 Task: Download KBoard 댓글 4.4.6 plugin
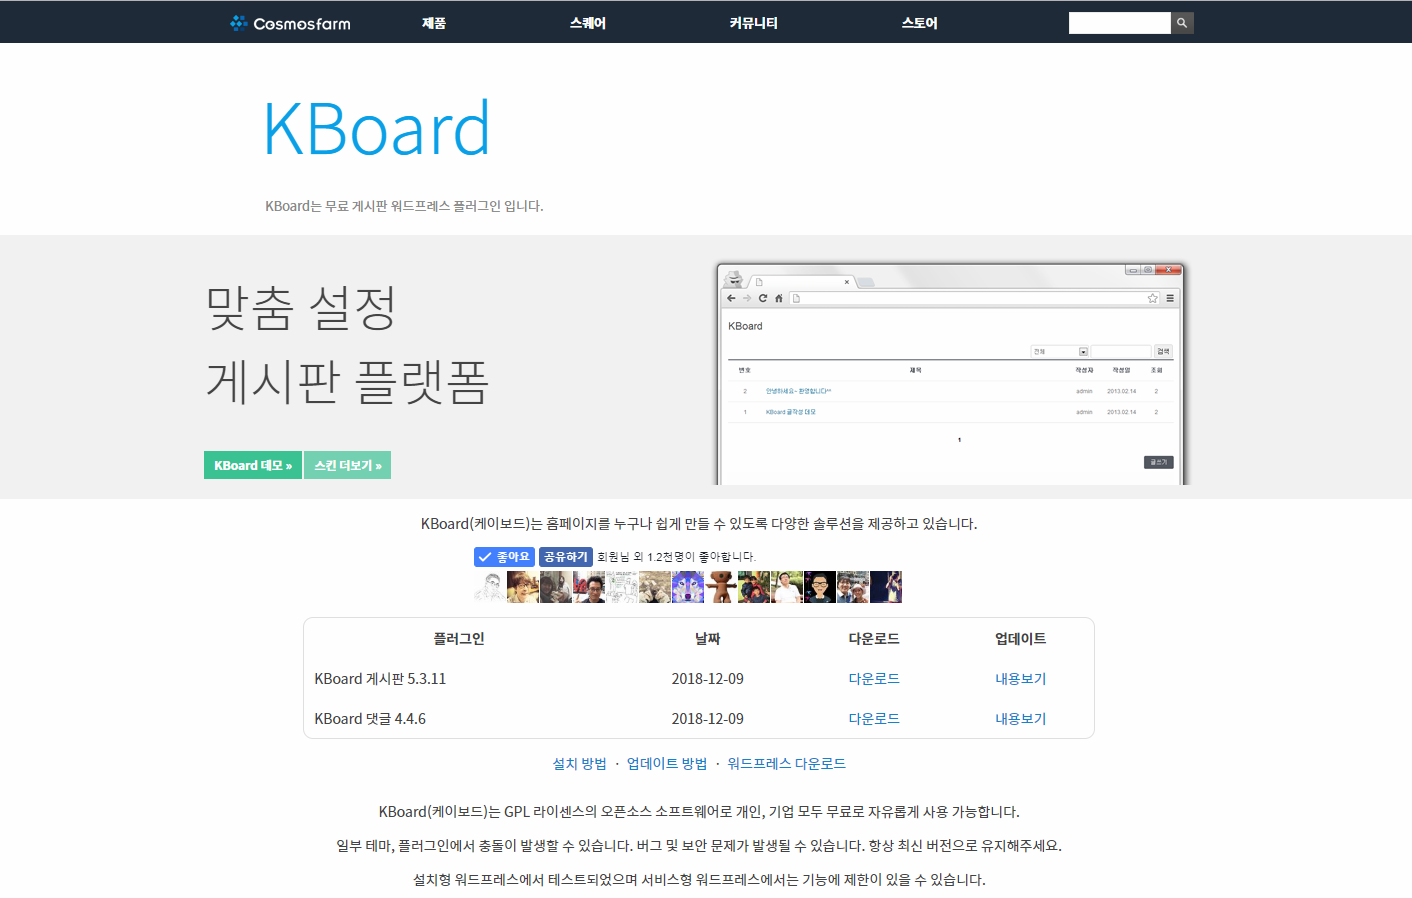(x=873, y=719)
